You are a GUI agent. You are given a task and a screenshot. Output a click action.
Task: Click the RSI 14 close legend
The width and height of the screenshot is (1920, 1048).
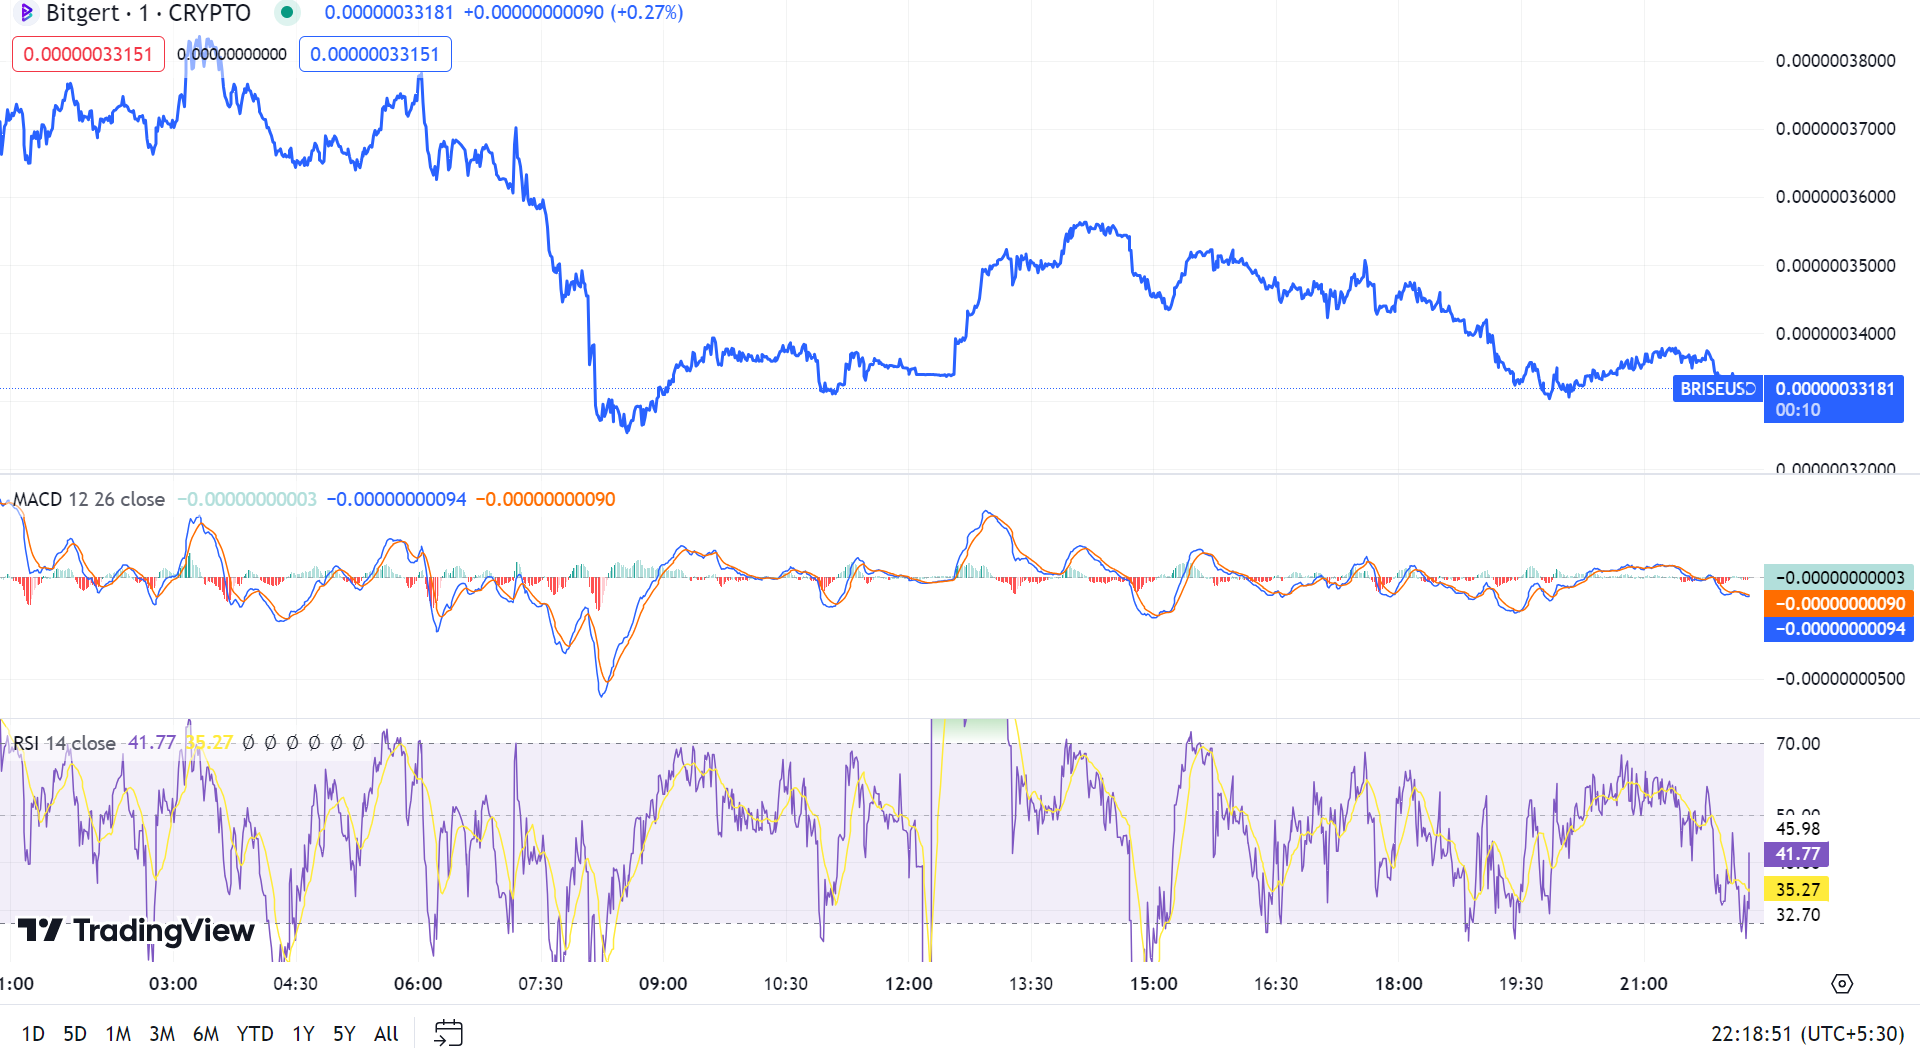pos(64,743)
